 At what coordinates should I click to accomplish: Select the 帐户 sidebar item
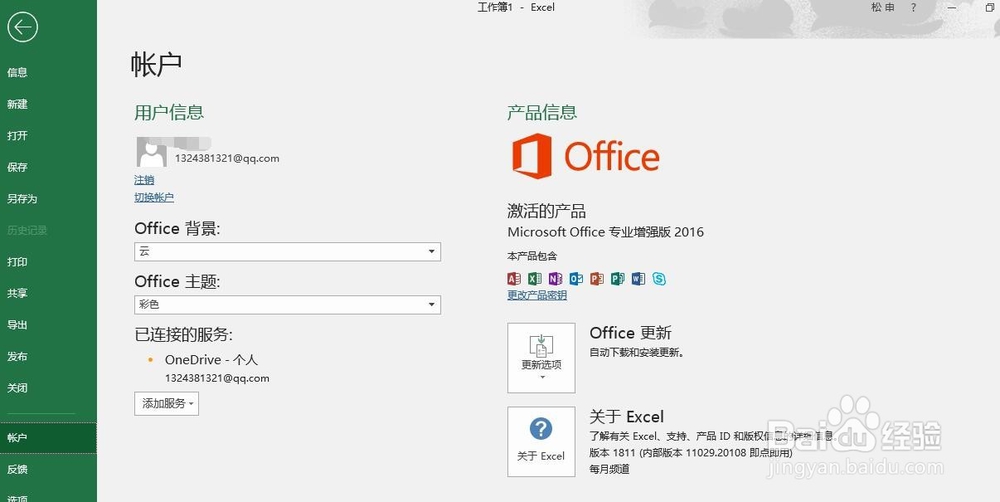(x=48, y=438)
